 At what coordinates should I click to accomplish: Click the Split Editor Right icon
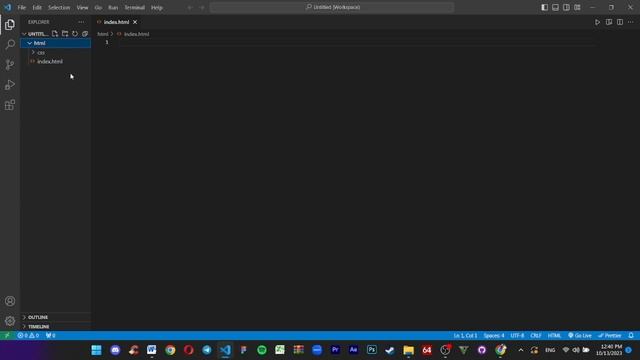(x=620, y=22)
